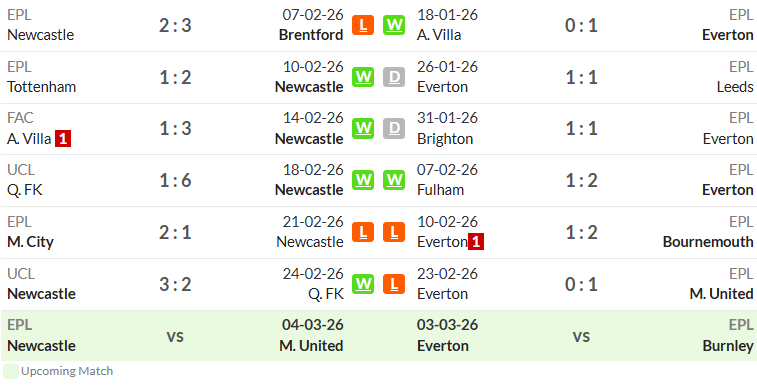Click the red card icon beside A. Villa
The image size is (757, 392).
63,139
